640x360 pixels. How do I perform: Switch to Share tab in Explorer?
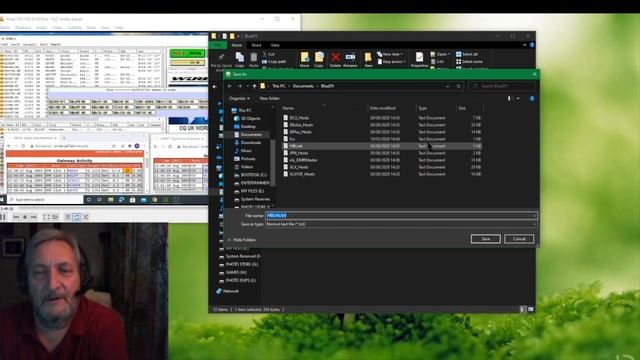click(256, 45)
